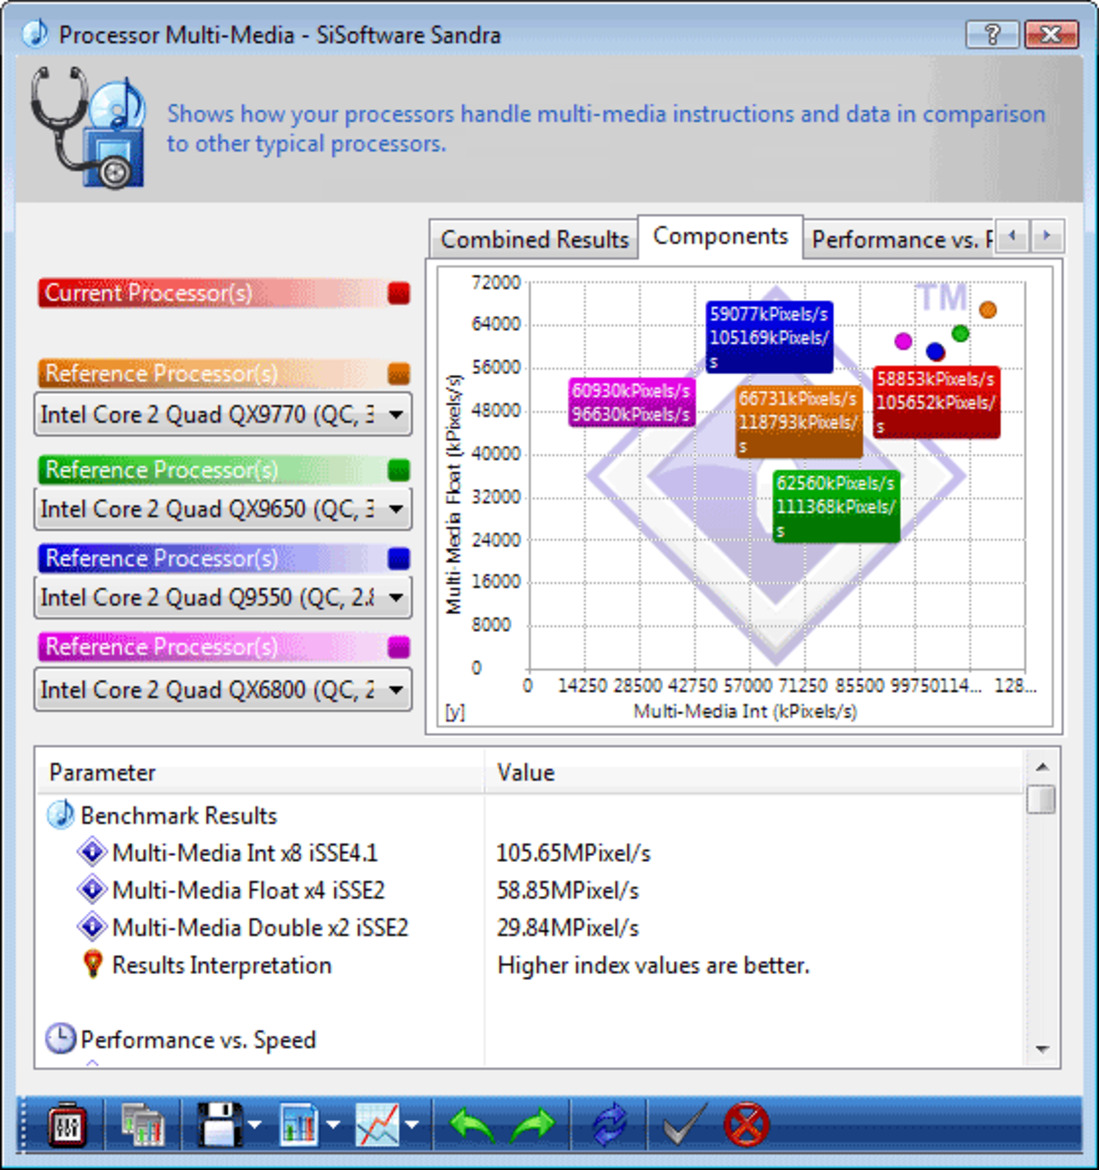Click the grey checkmark OK icon
This screenshot has height=1170, width=1099.
pyautogui.click(x=684, y=1125)
